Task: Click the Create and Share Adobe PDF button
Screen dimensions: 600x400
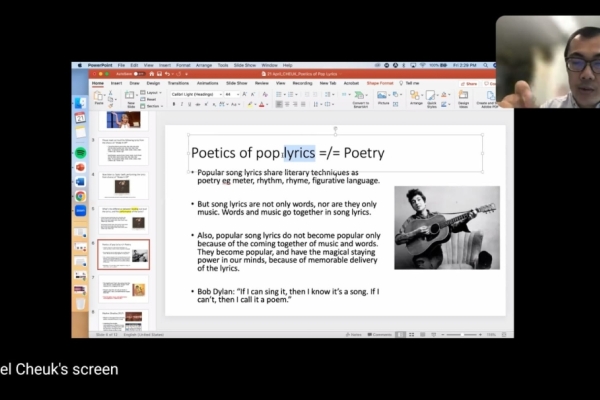Action: click(488, 99)
